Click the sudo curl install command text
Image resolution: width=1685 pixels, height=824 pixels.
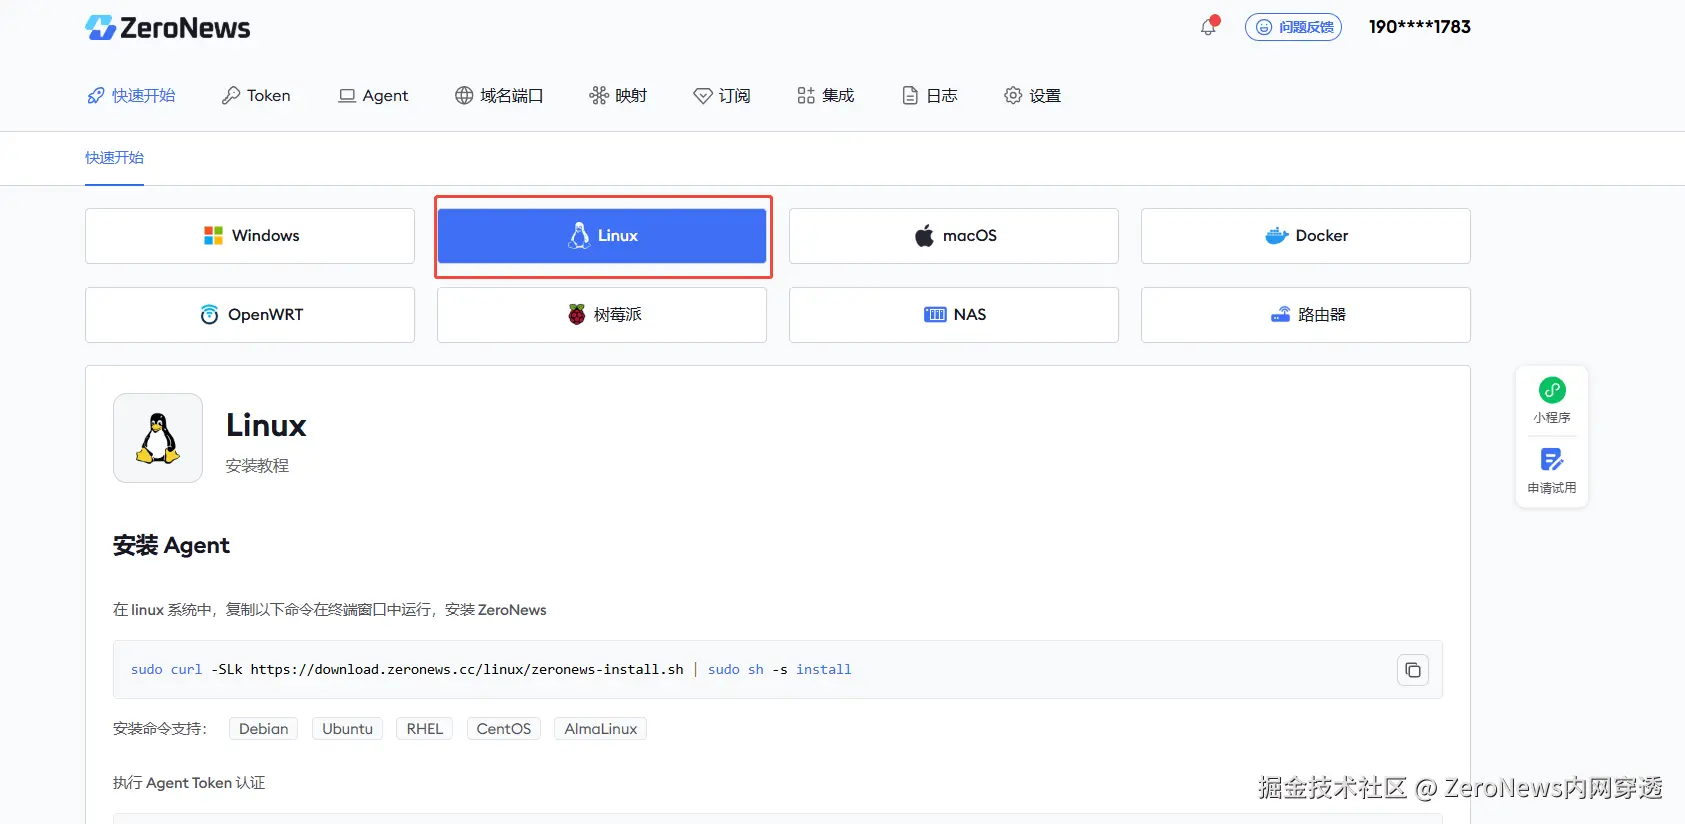(491, 670)
